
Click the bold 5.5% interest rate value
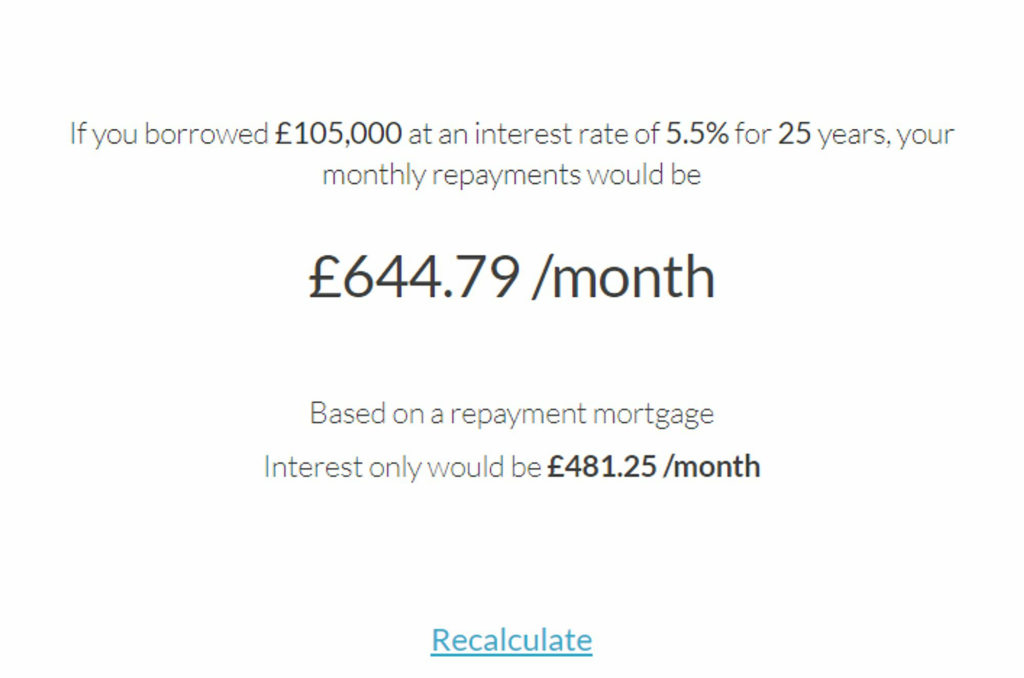[x=697, y=134]
